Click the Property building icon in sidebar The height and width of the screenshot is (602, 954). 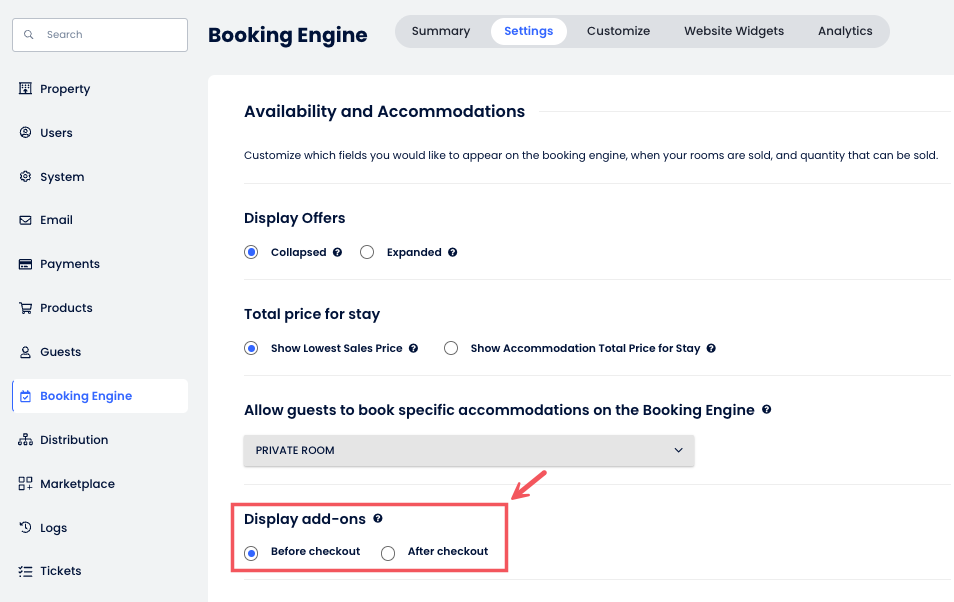coord(26,89)
